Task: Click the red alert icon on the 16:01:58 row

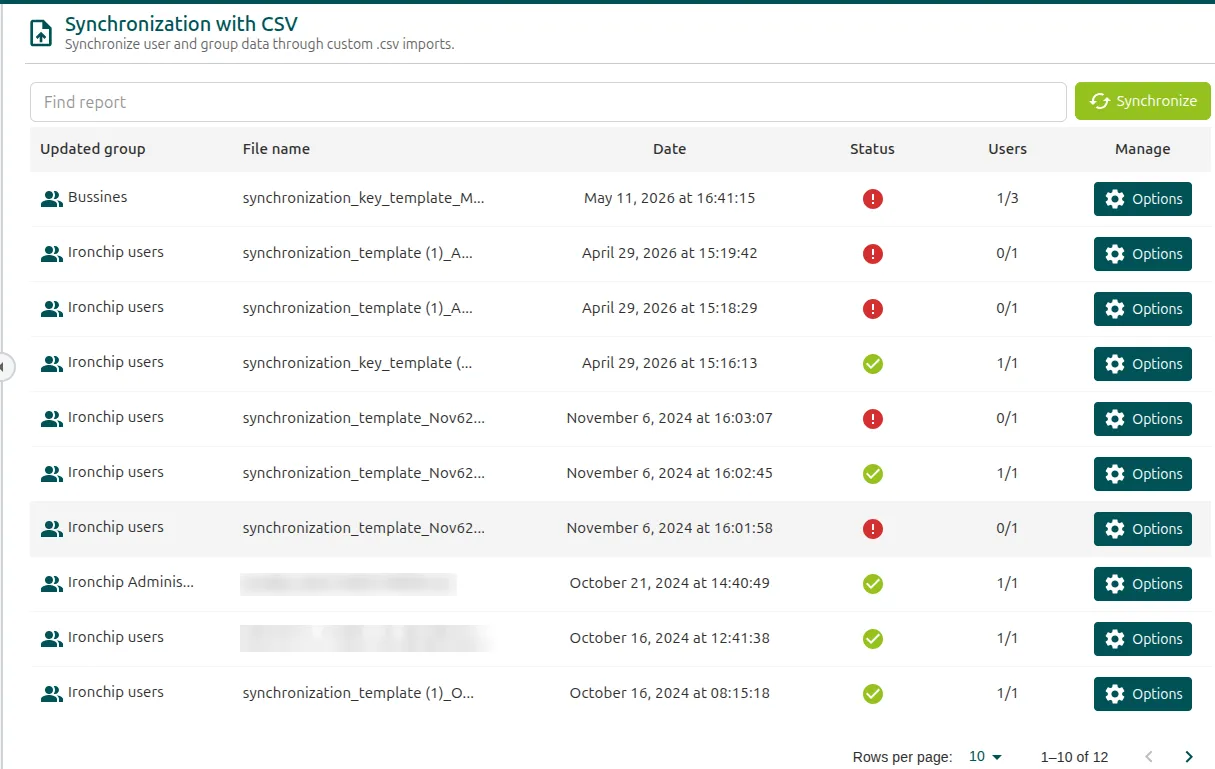Action: 873,529
